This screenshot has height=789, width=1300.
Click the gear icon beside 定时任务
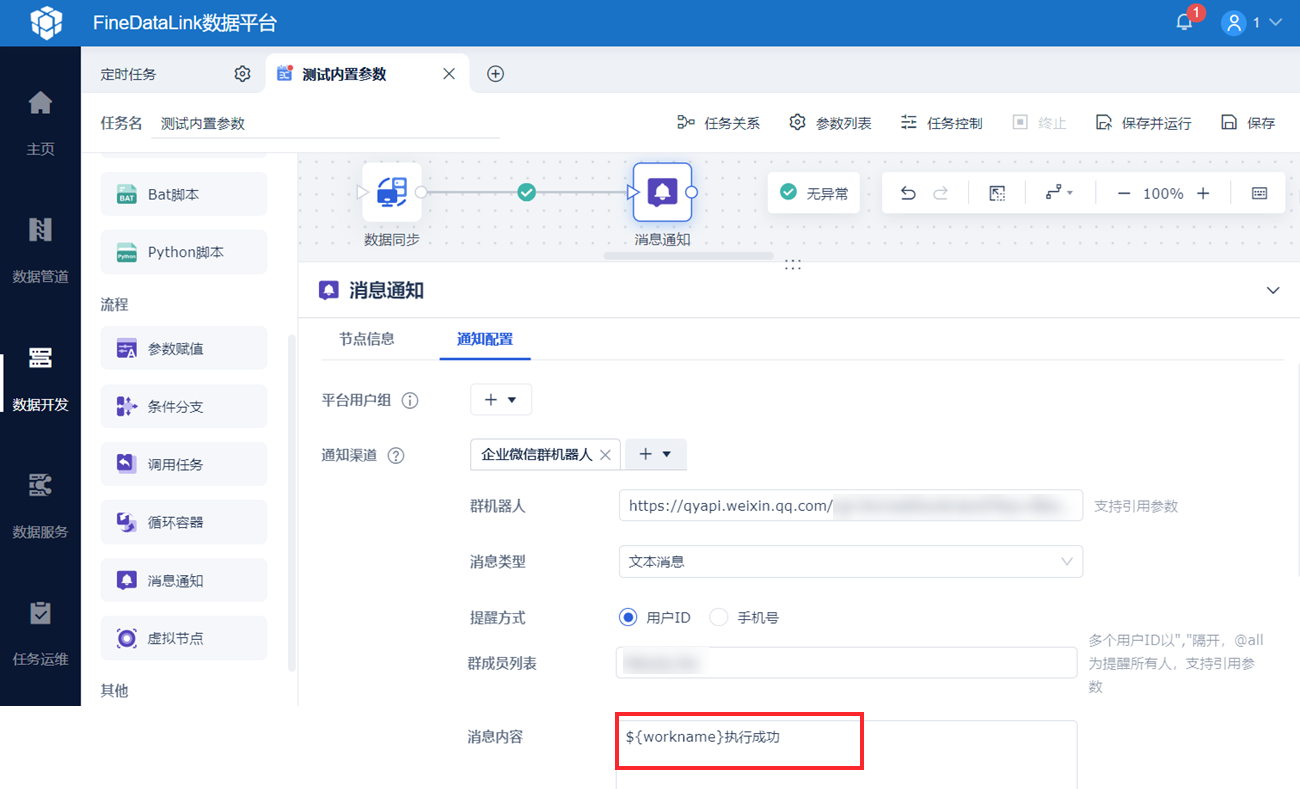242,74
